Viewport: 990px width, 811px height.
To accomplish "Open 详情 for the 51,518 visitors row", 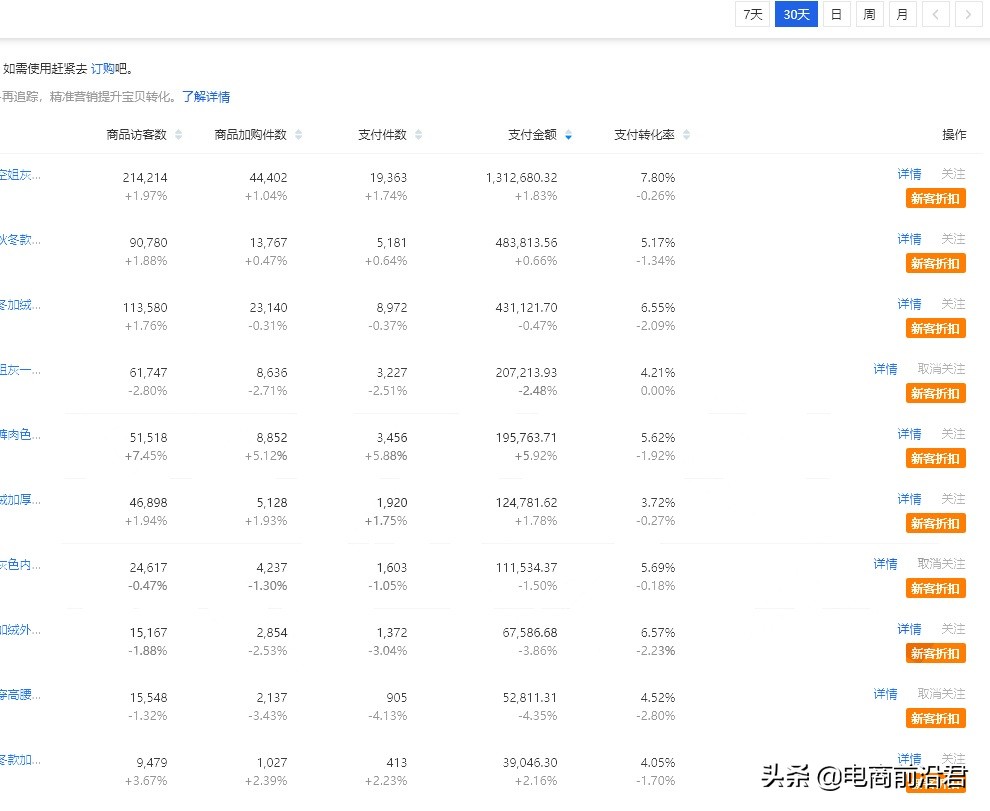I will [909, 434].
